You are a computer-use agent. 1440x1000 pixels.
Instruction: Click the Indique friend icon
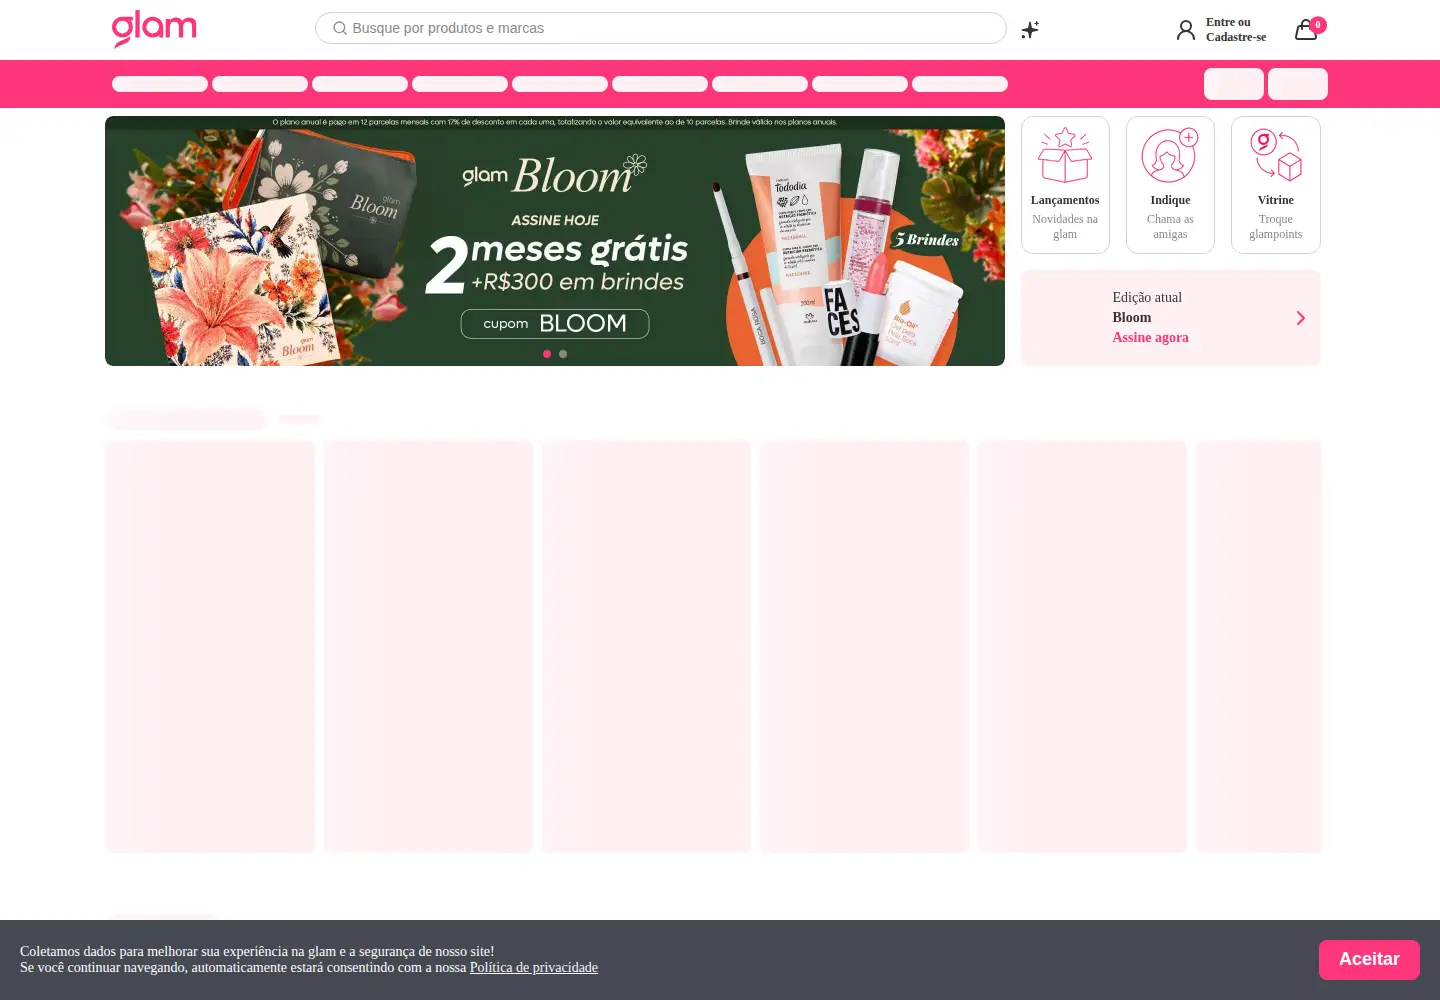tap(1170, 155)
